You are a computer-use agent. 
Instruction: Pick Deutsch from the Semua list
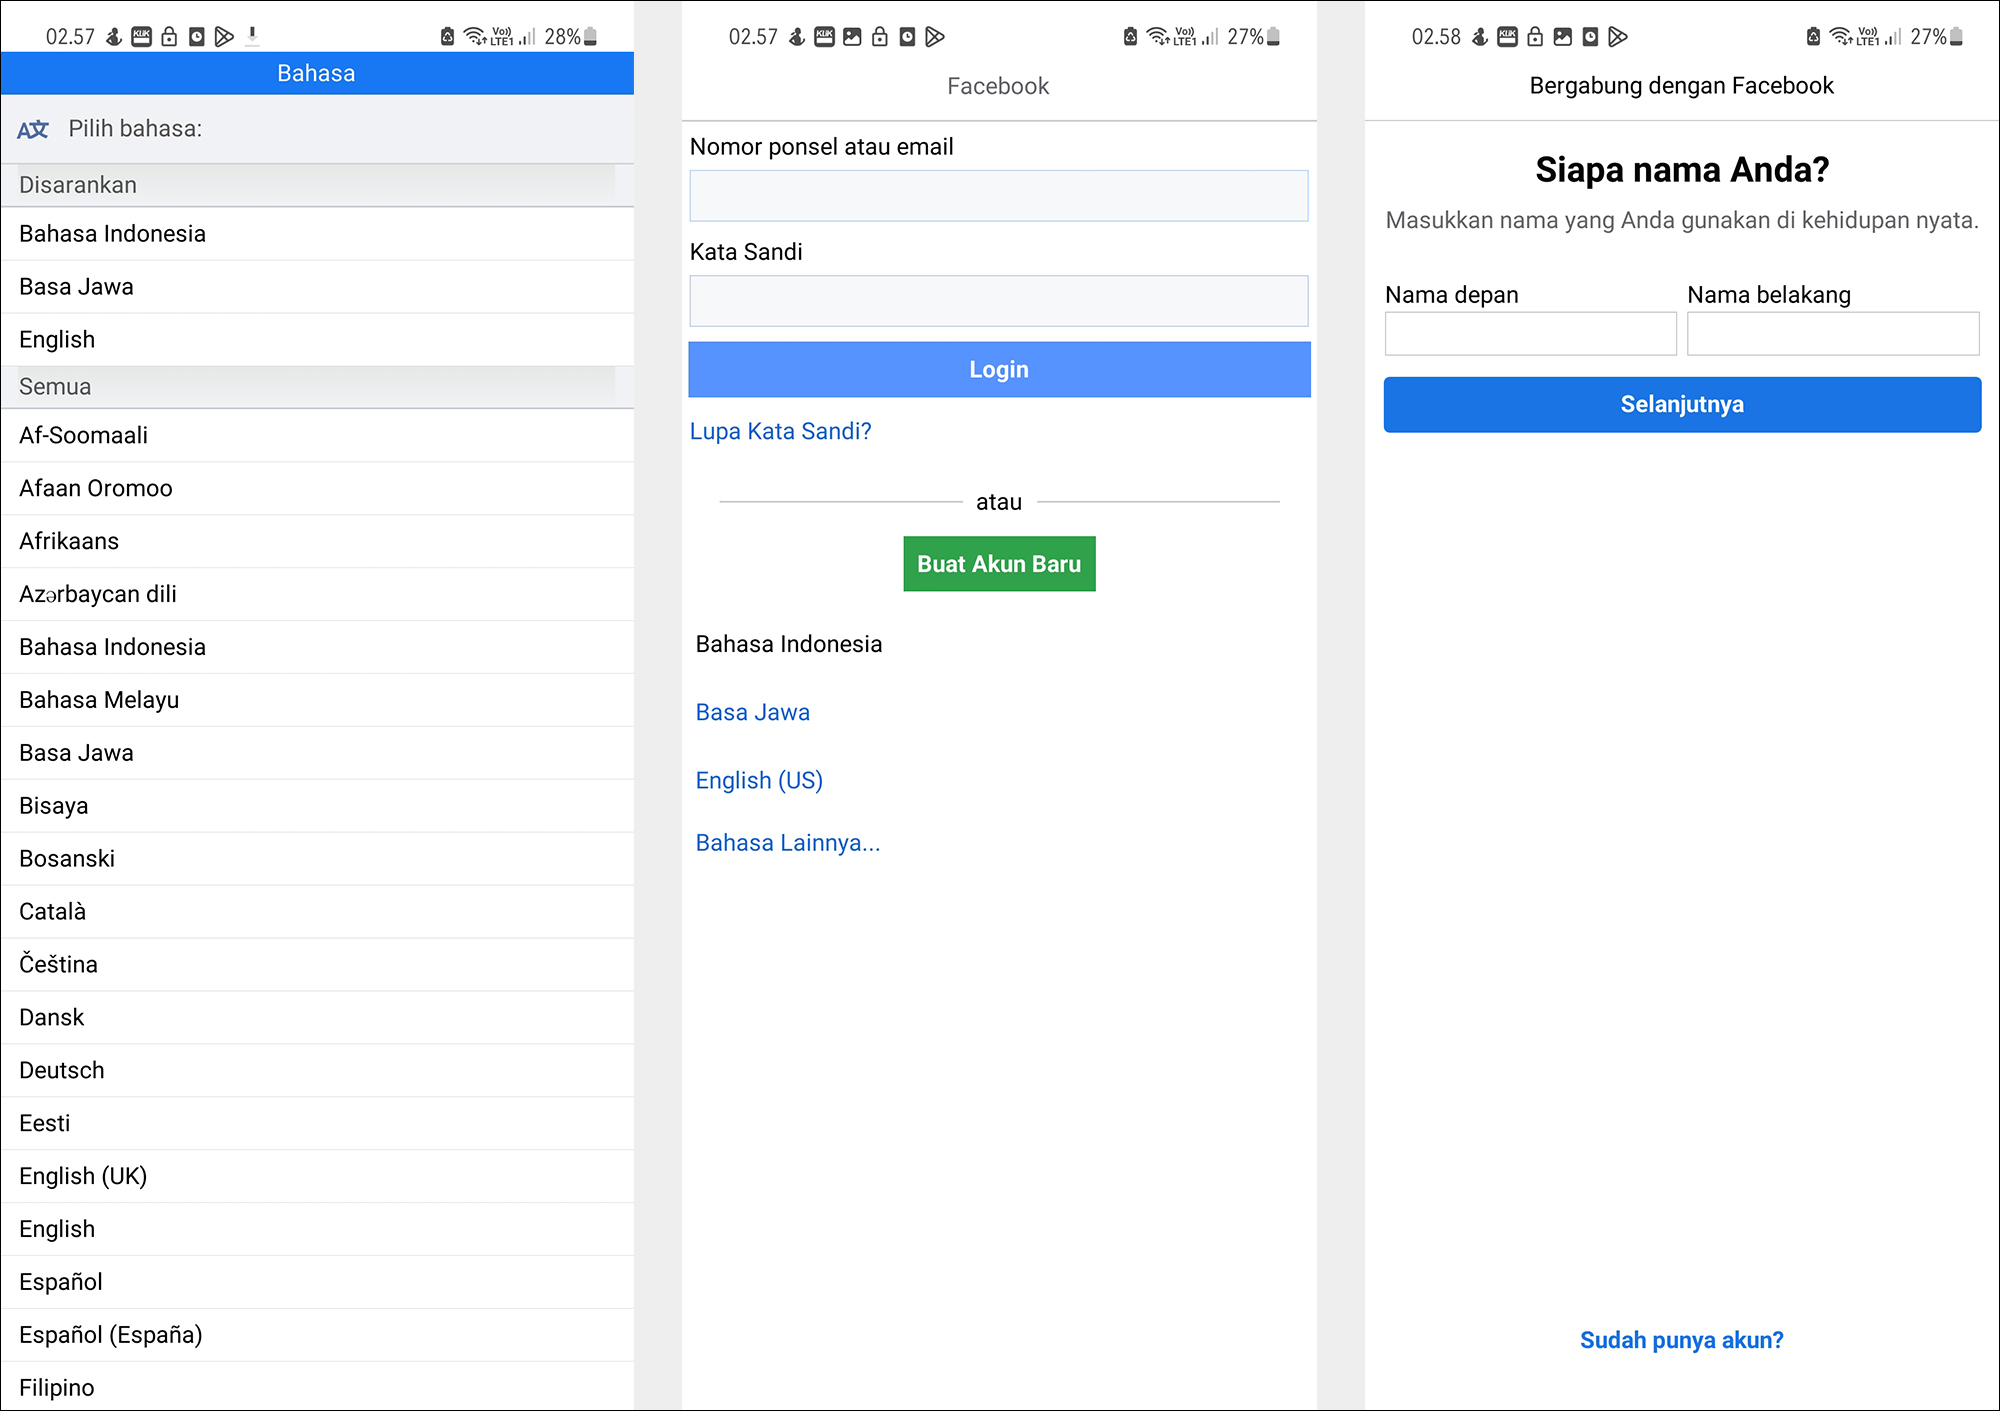61,1070
